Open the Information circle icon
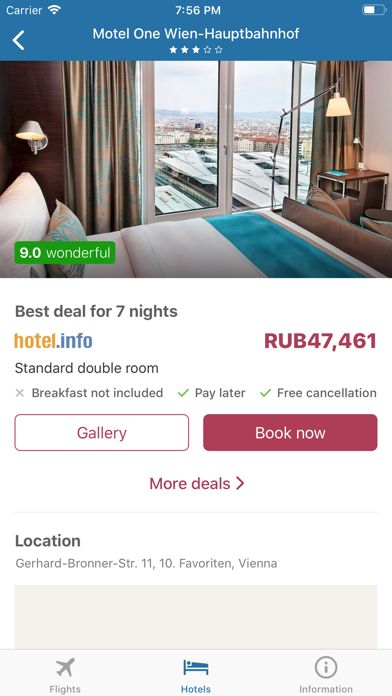The image size is (392, 696). [x=326, y=667]
